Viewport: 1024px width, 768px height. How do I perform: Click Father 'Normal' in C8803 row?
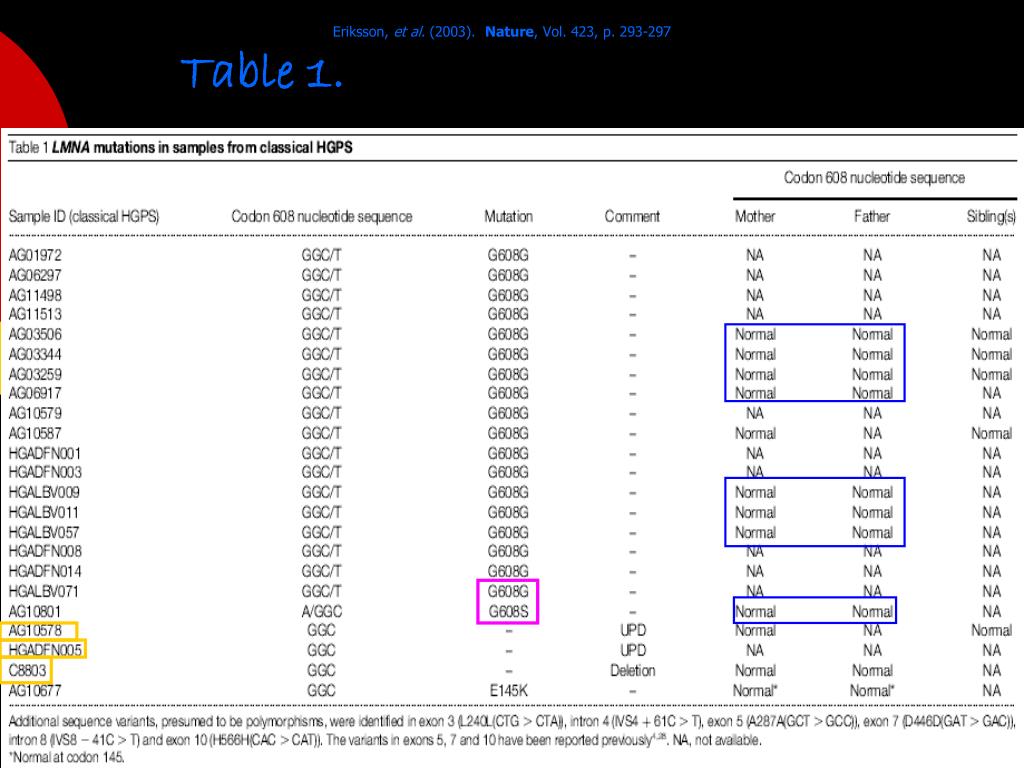point(872,671)
